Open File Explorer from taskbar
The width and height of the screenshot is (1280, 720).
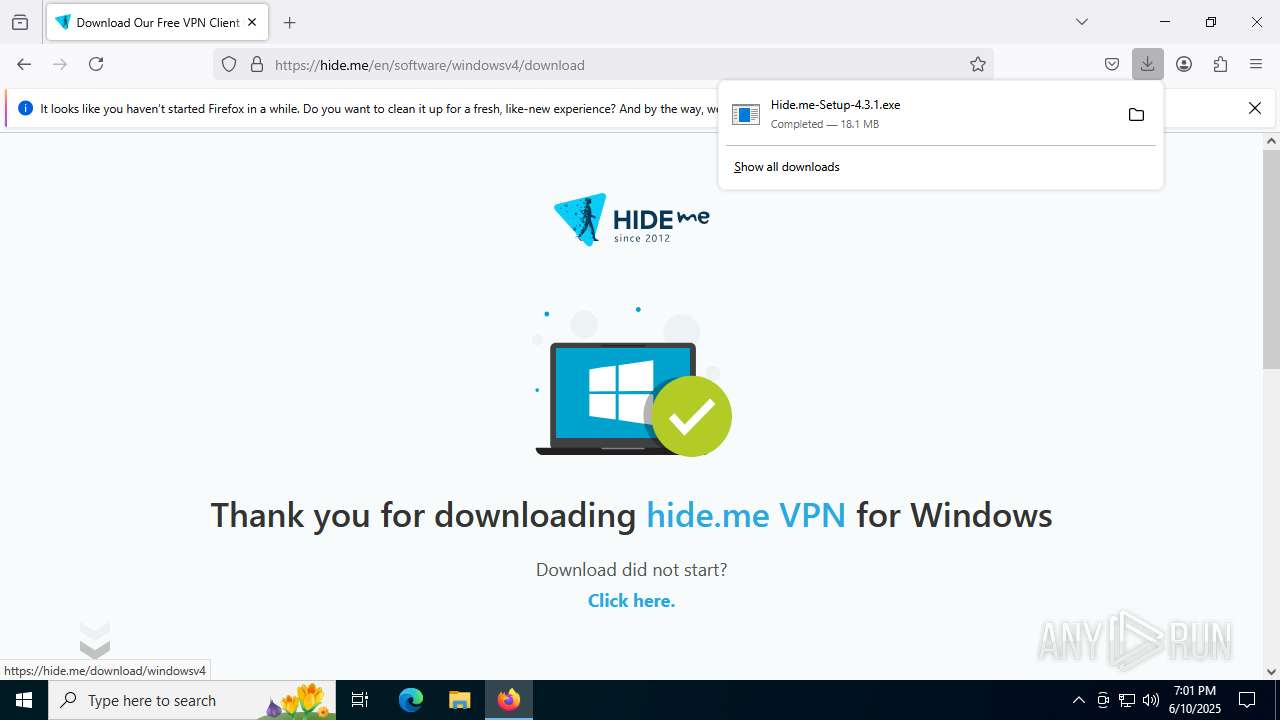459,700
